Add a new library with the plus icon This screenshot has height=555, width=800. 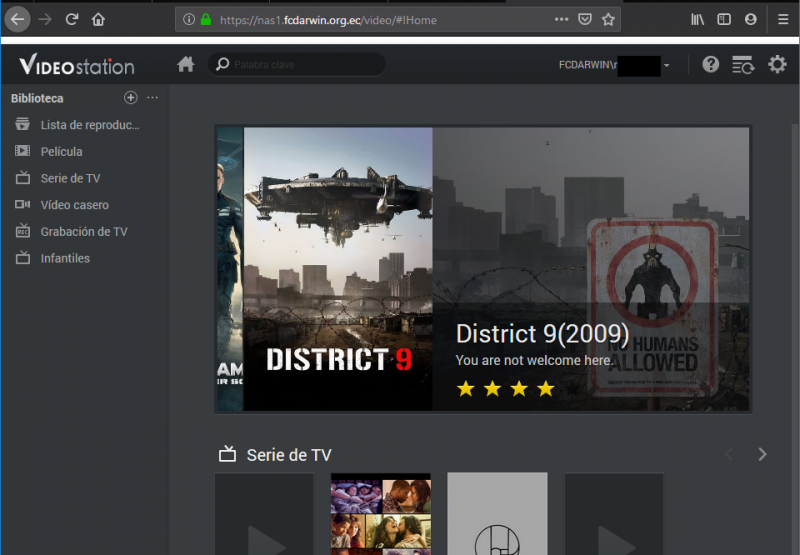[131, 97]
